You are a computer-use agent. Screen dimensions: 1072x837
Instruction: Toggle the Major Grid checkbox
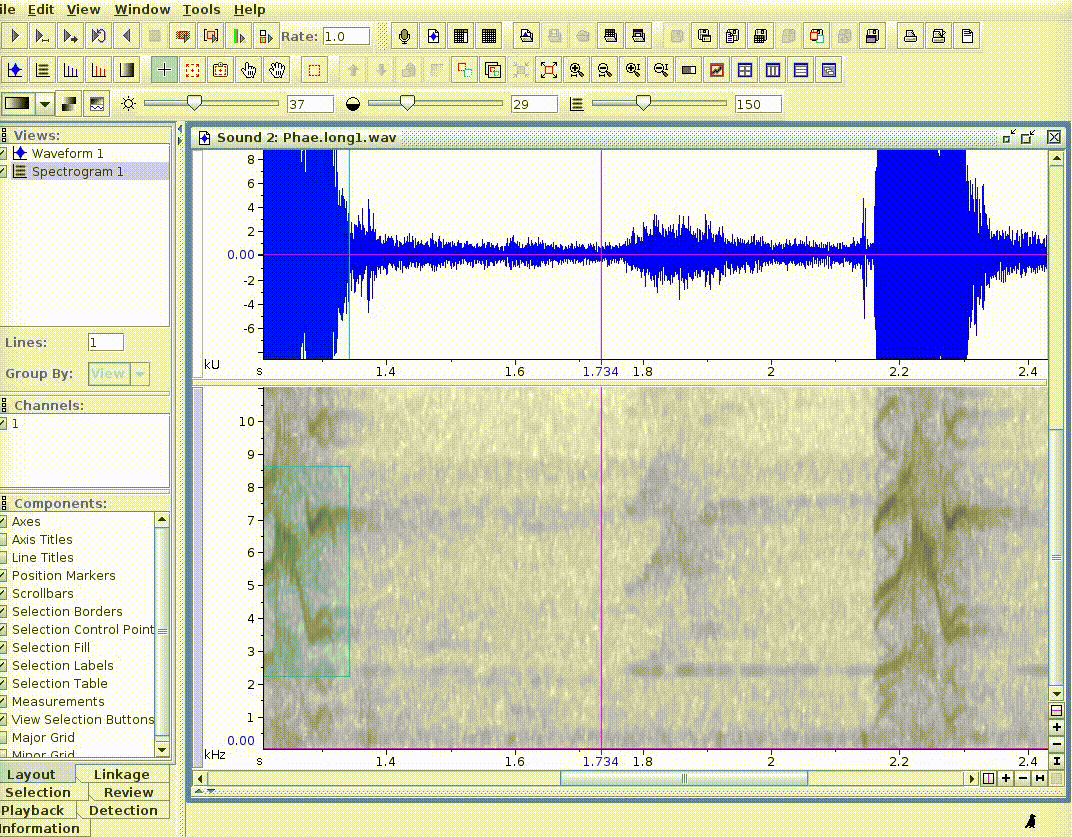(3, 738)
